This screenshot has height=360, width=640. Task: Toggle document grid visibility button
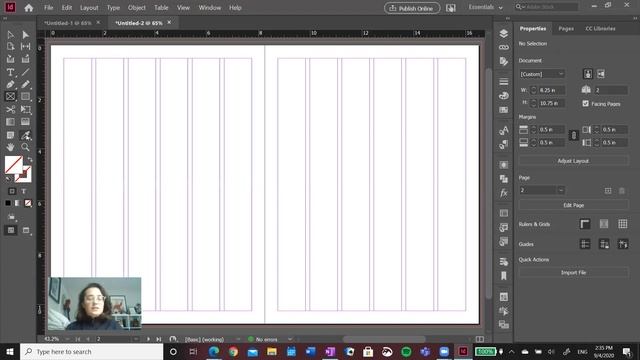click(x=622, y=224)
